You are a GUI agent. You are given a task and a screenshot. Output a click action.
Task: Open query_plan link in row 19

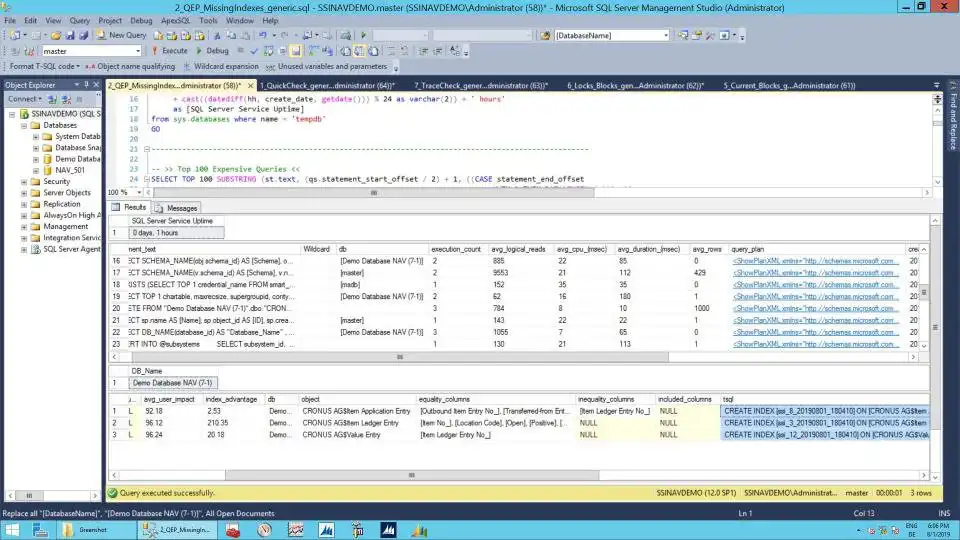816,296
